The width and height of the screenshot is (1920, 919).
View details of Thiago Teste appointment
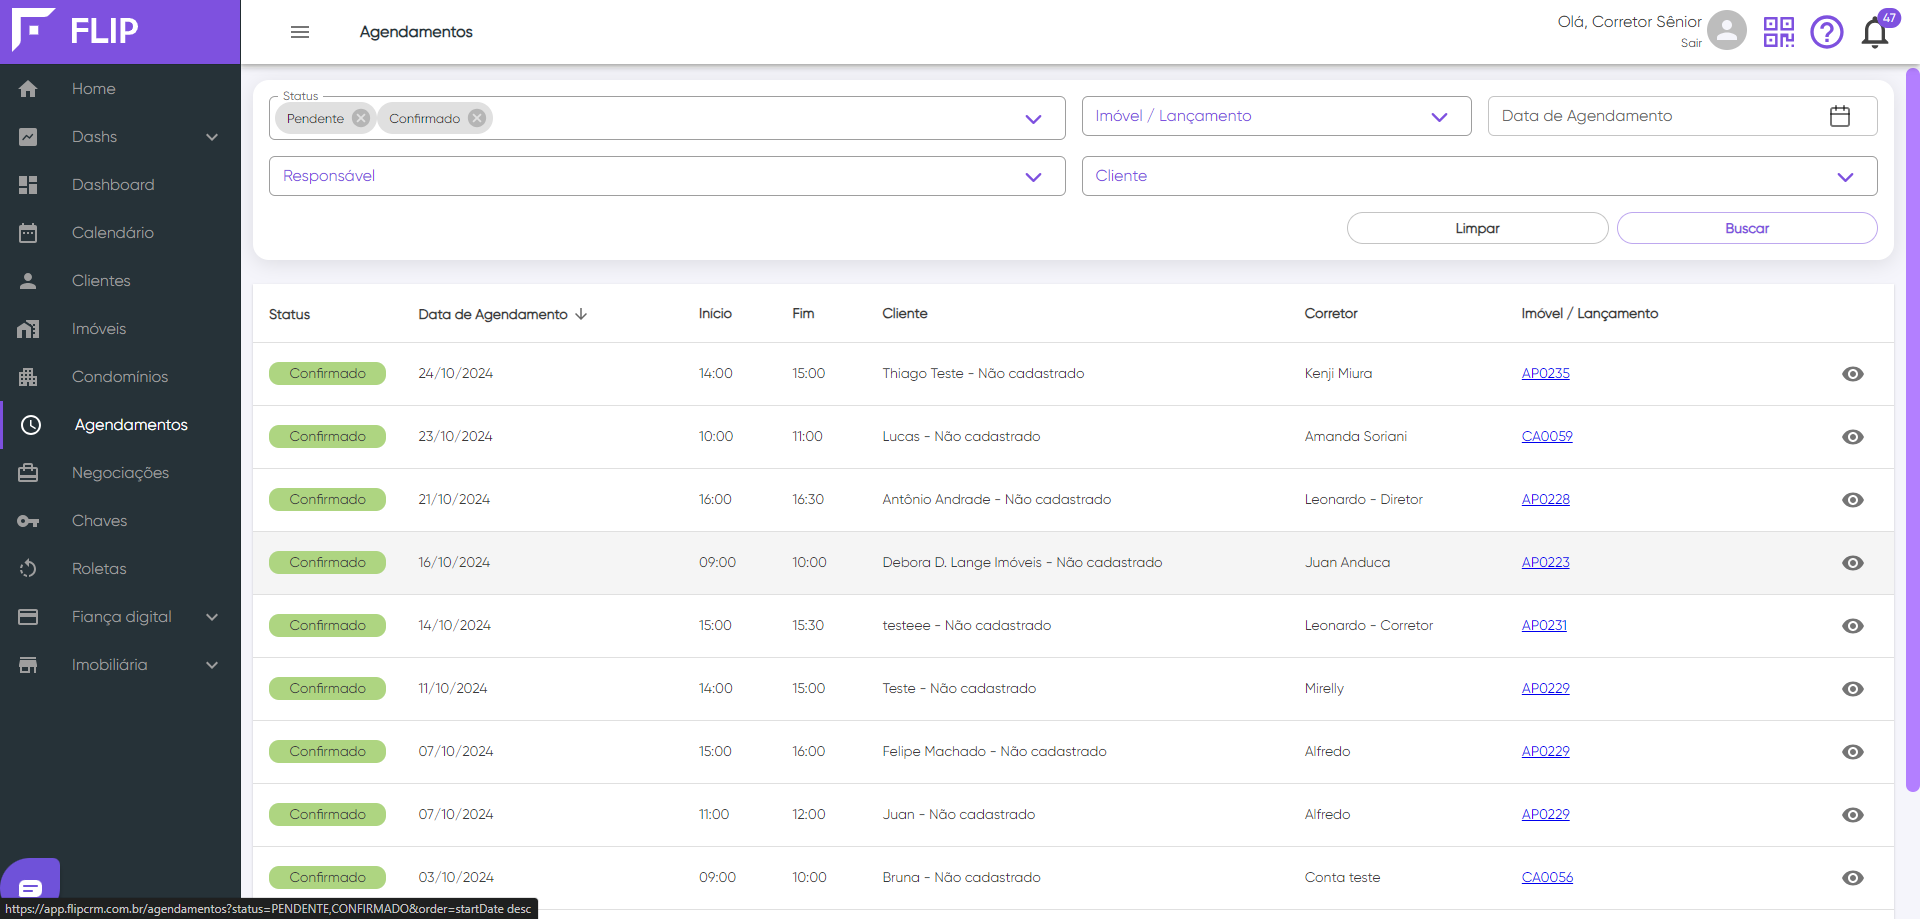point(1853,374)
